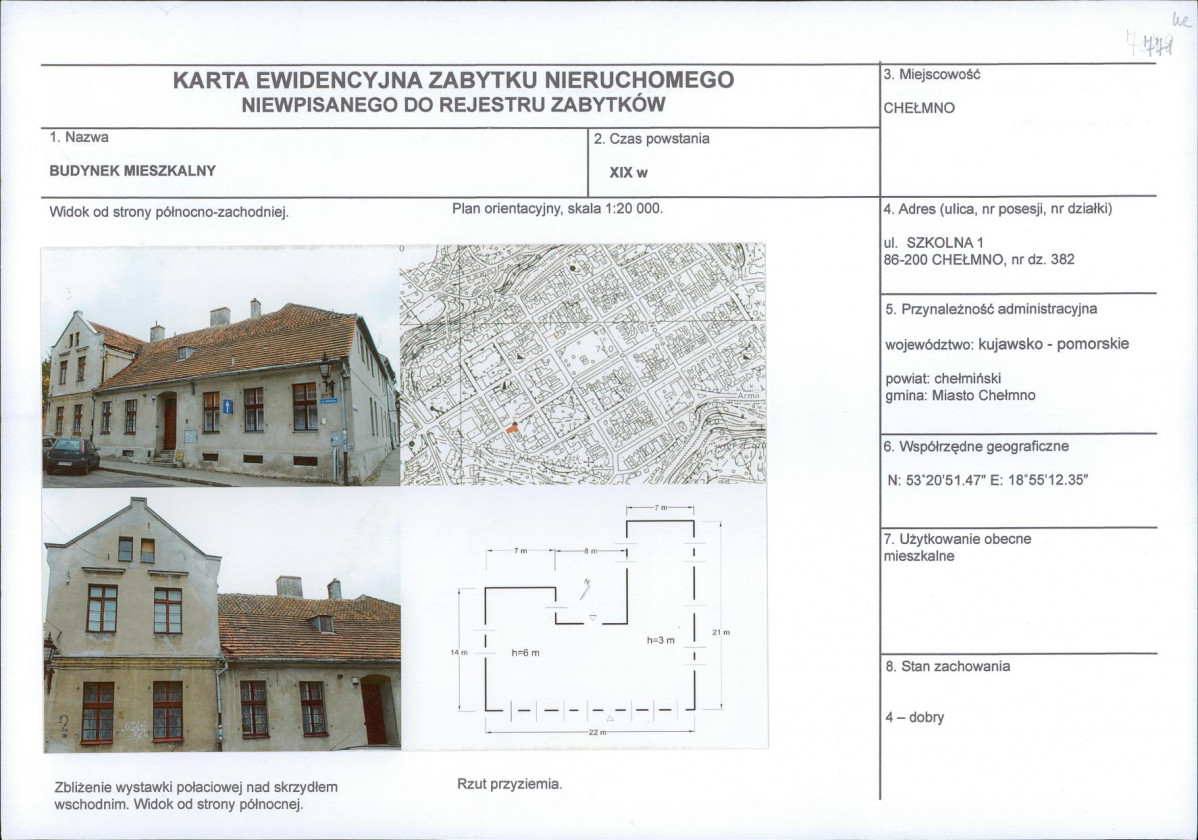The image size is (1198, 840).
Task: Click the ground floor plan drawing
Action: tap(590, 625)
